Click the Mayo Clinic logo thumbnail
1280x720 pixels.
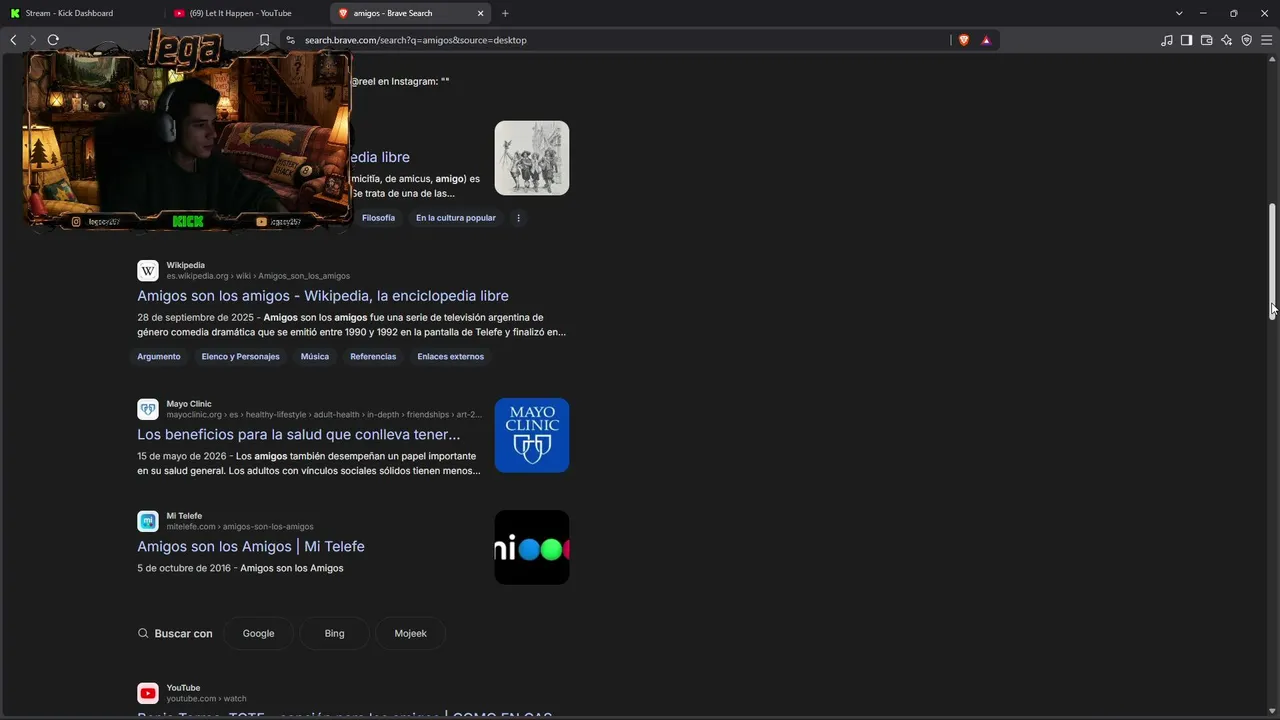coord(532,435)
